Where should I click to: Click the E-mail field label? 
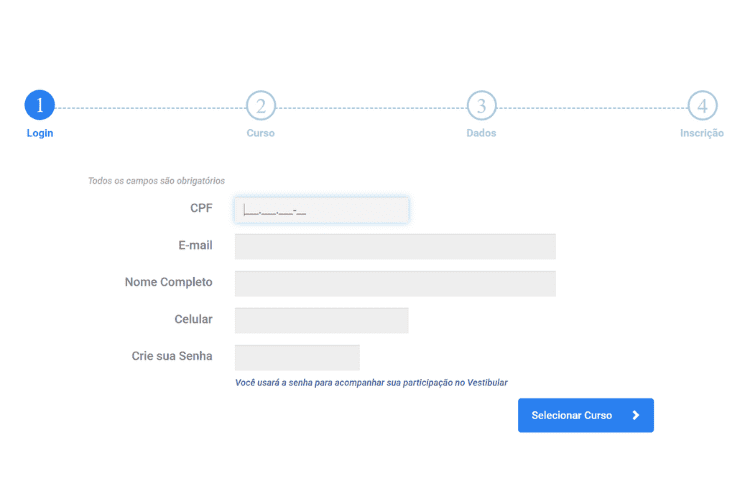coord(195,245)
